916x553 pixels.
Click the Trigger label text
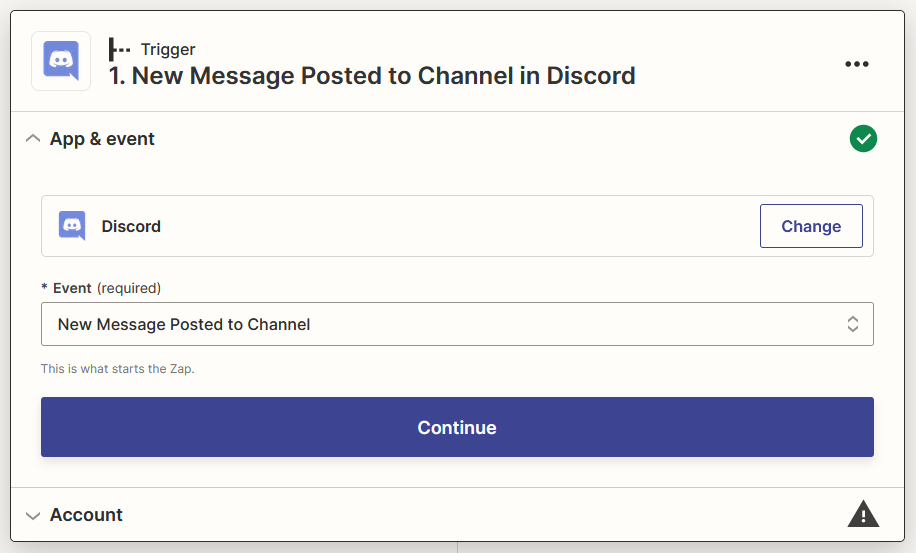tap(168, 49)
